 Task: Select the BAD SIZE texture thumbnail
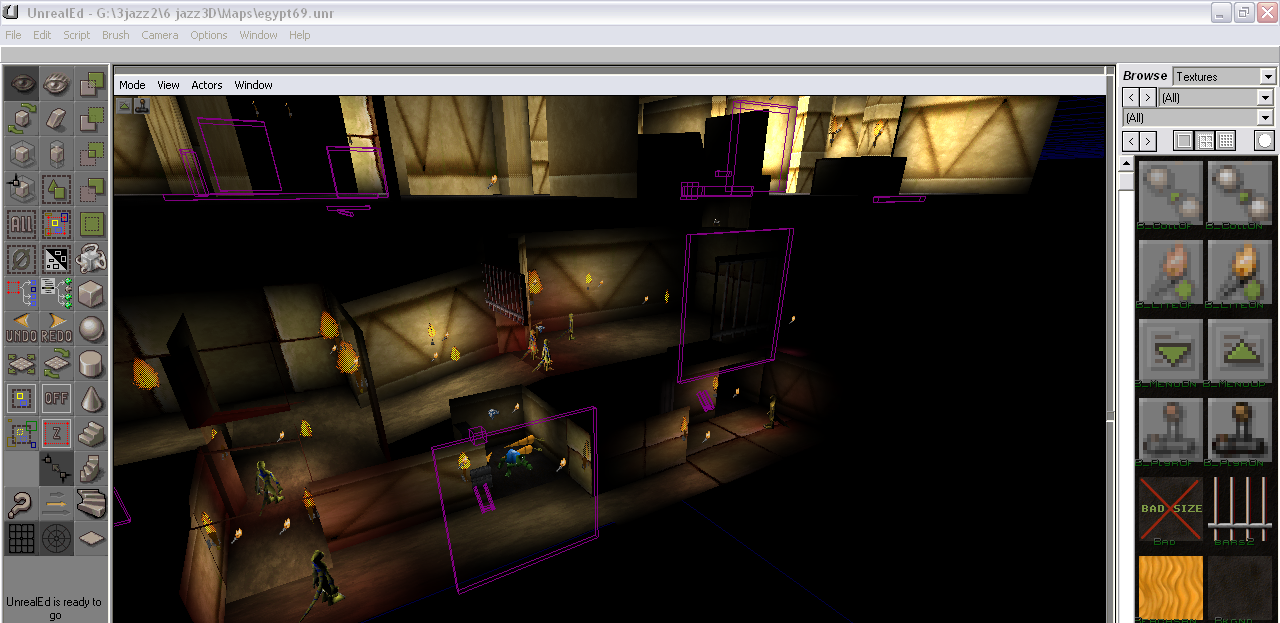point(1171,510)
